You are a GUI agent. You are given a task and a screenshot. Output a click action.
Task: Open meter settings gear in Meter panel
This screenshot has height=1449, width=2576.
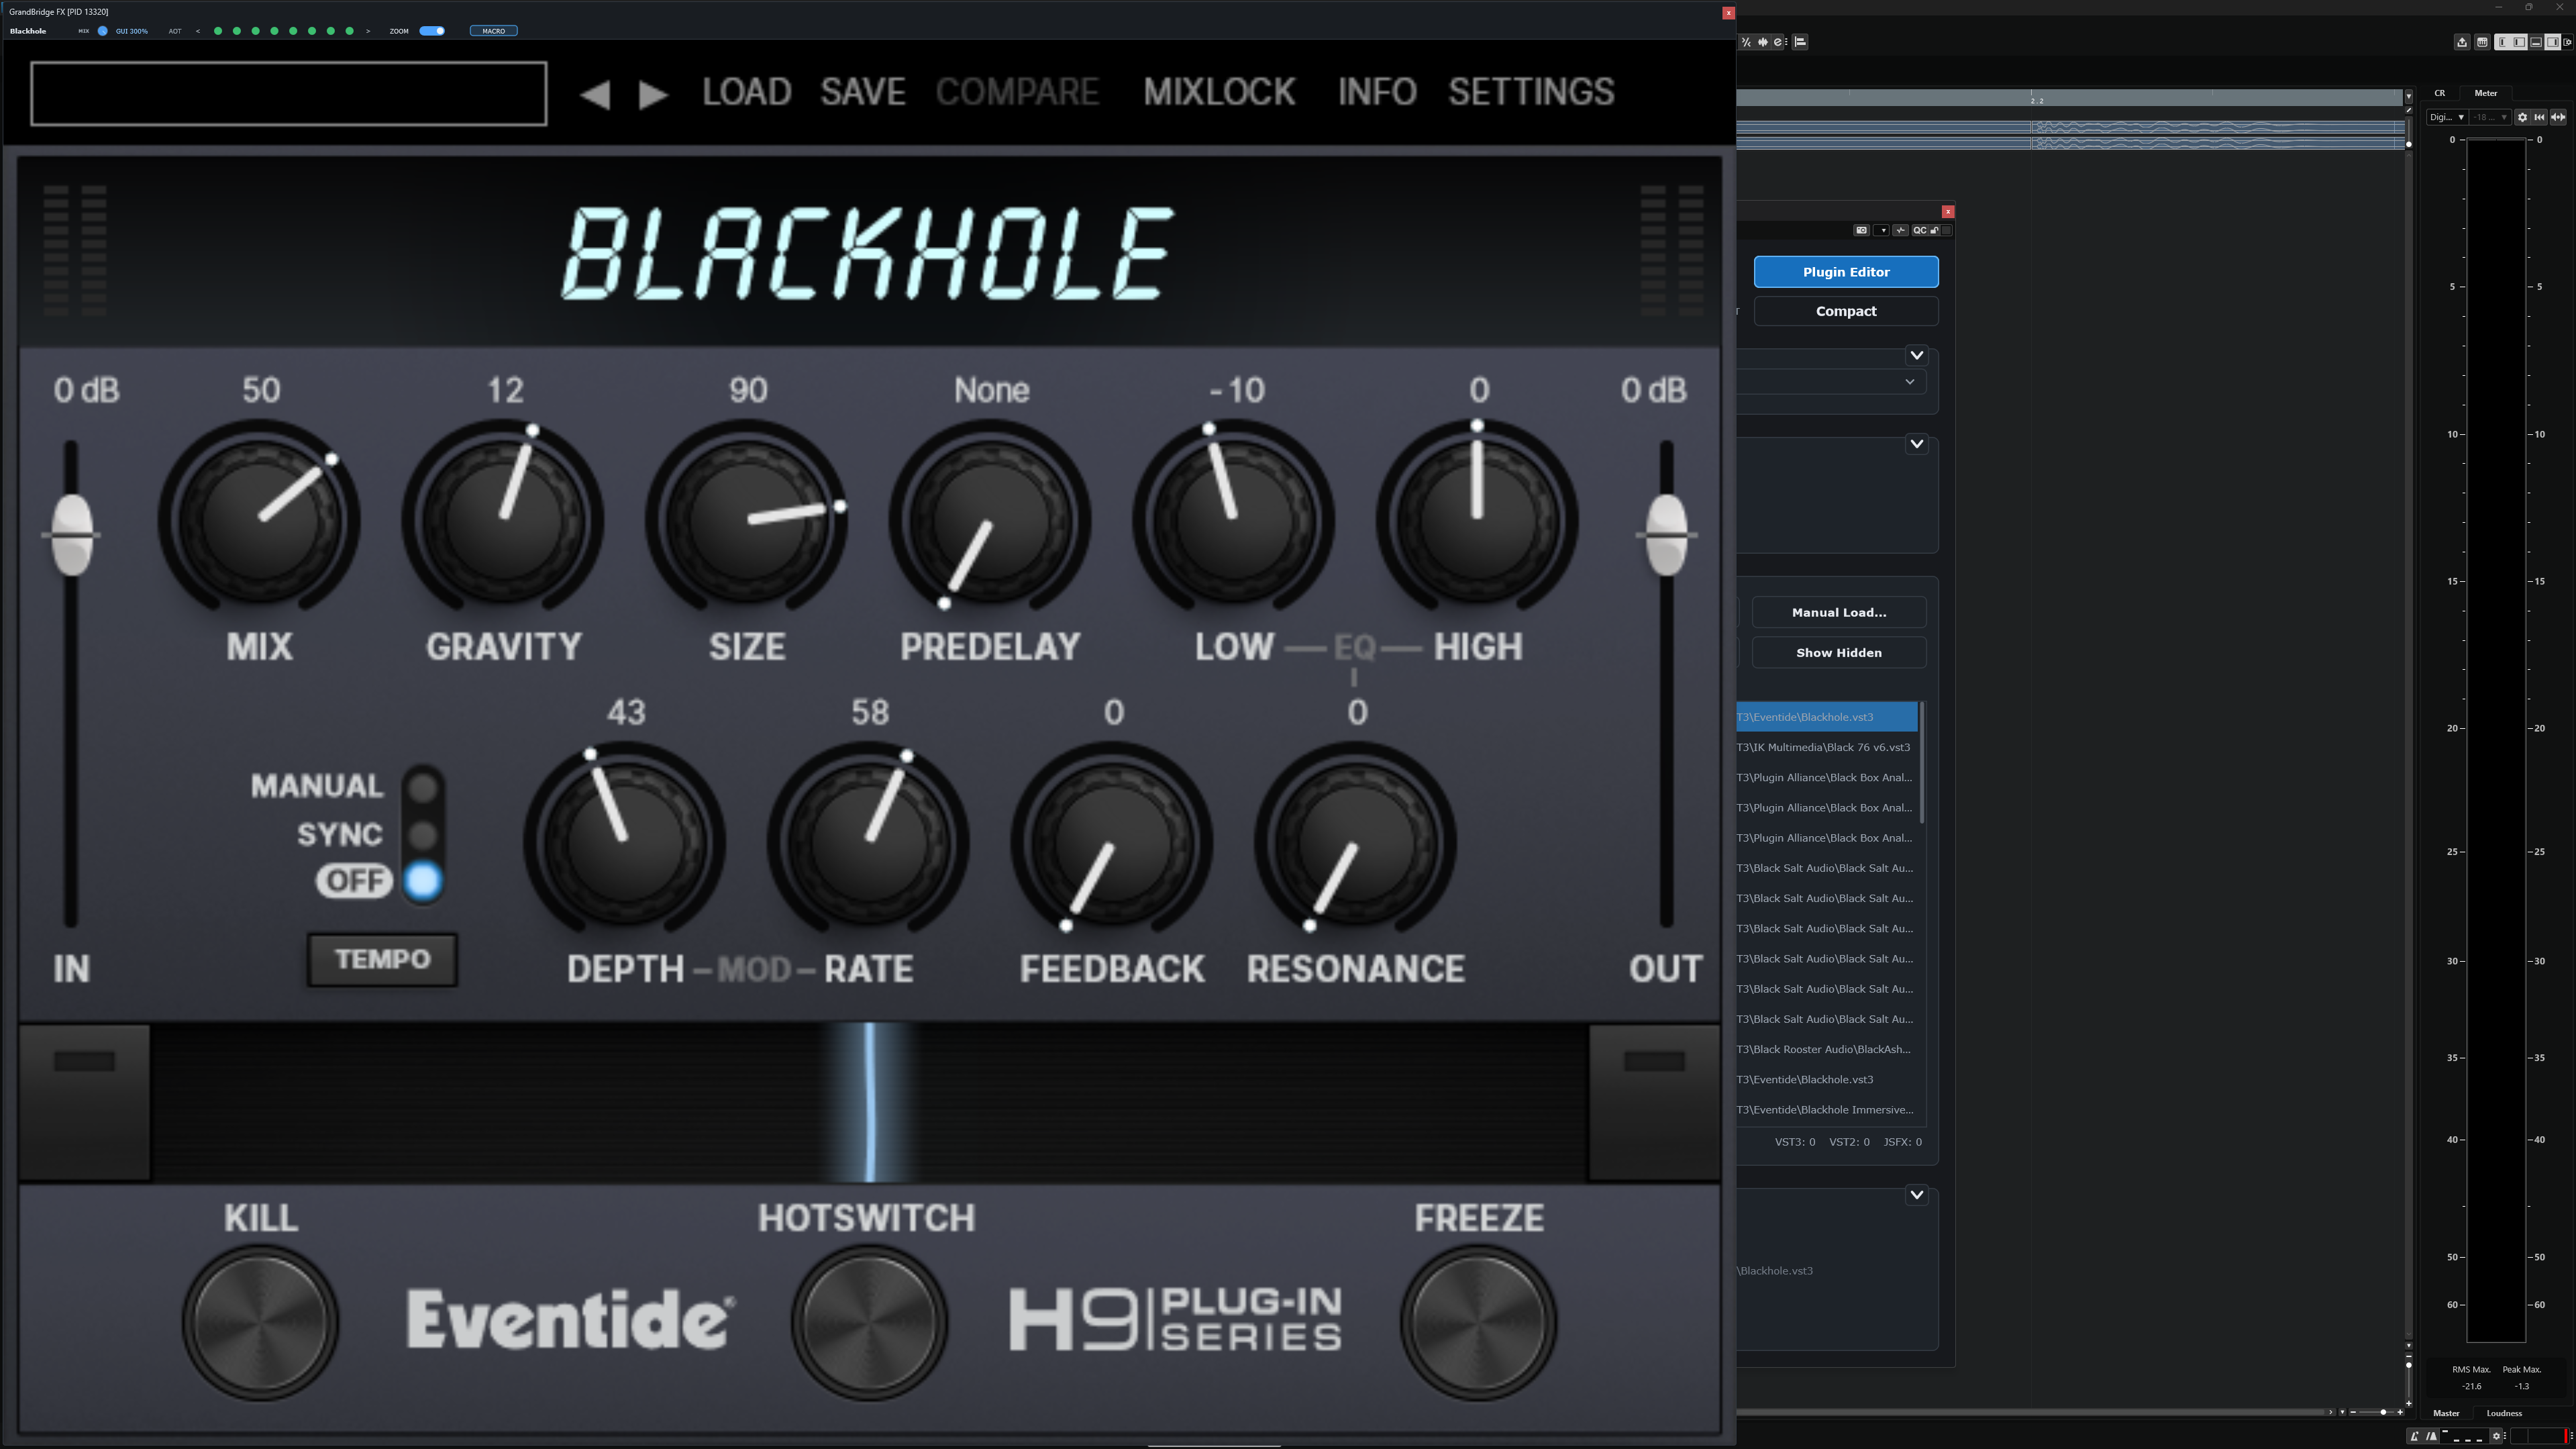point(2522,117)
